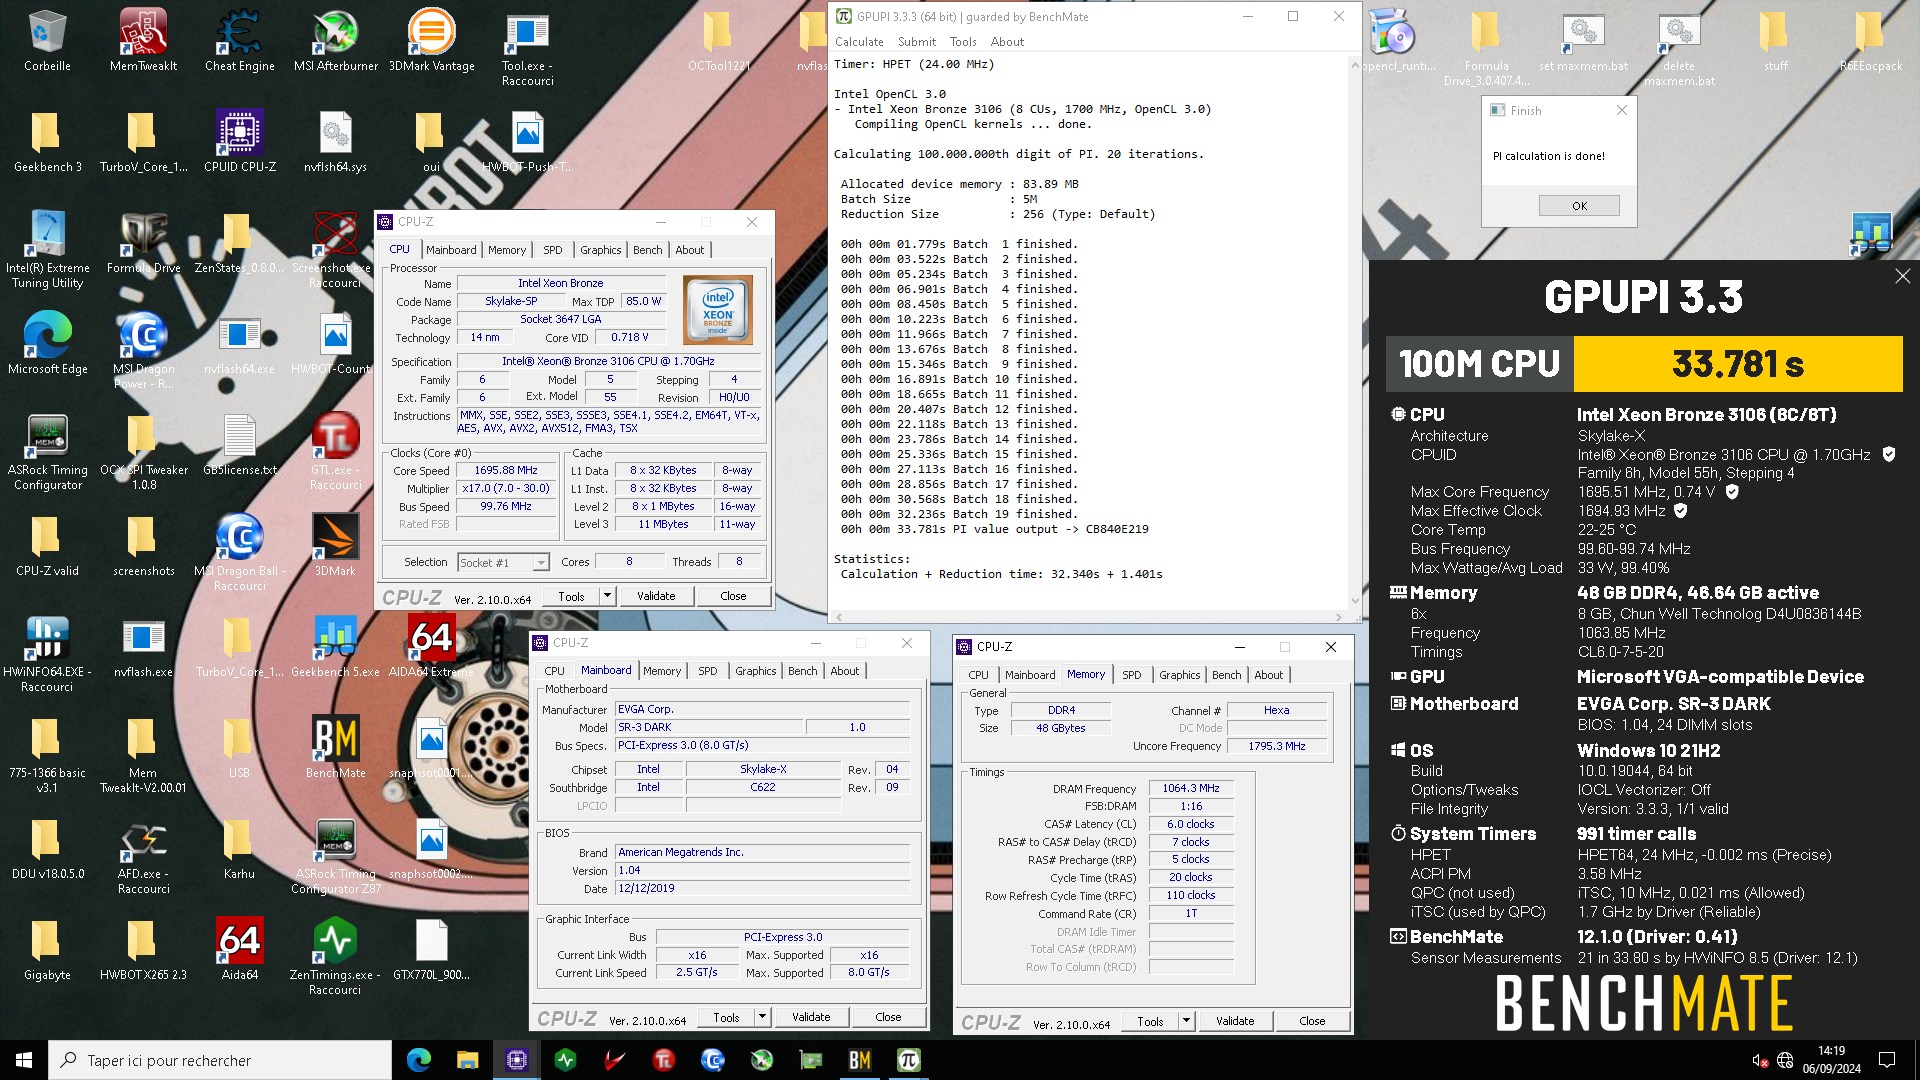Open the 3DMark desktop shortcut

click(x=336, y=545)
